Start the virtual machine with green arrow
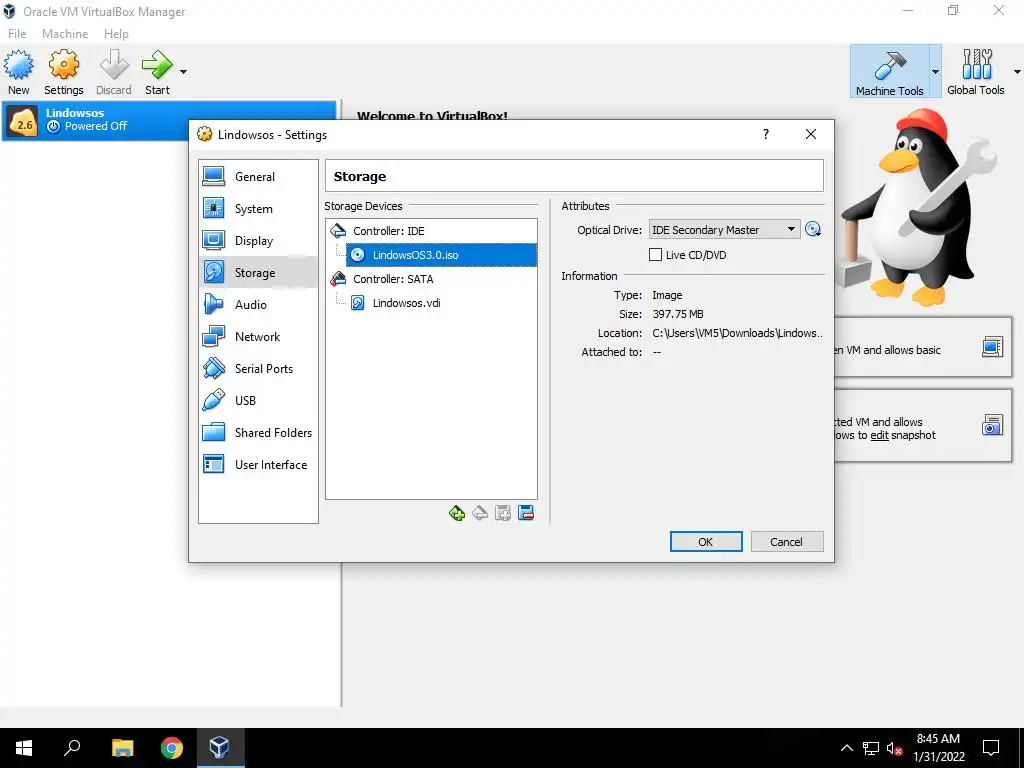This screenshot has height=768, width=1024. coord(157,65)
